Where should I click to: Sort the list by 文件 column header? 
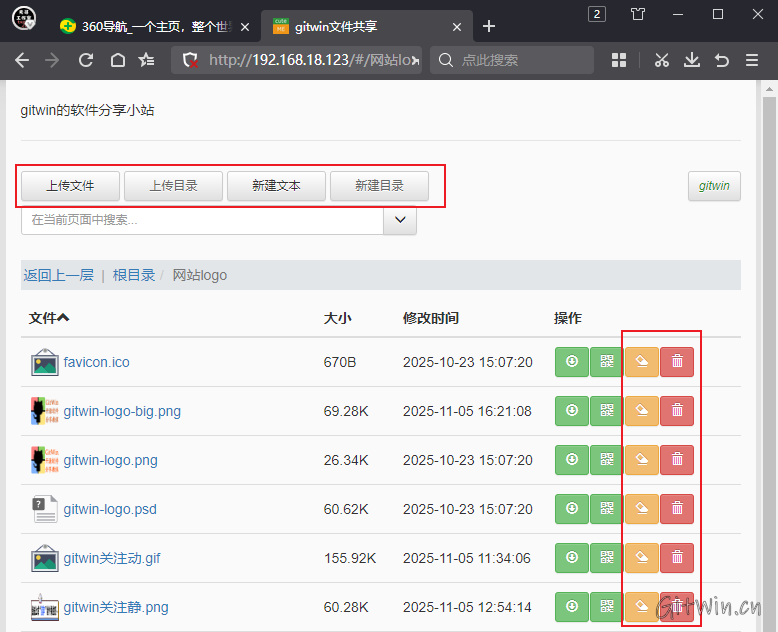pyautogui.click(x=49, y=318)
